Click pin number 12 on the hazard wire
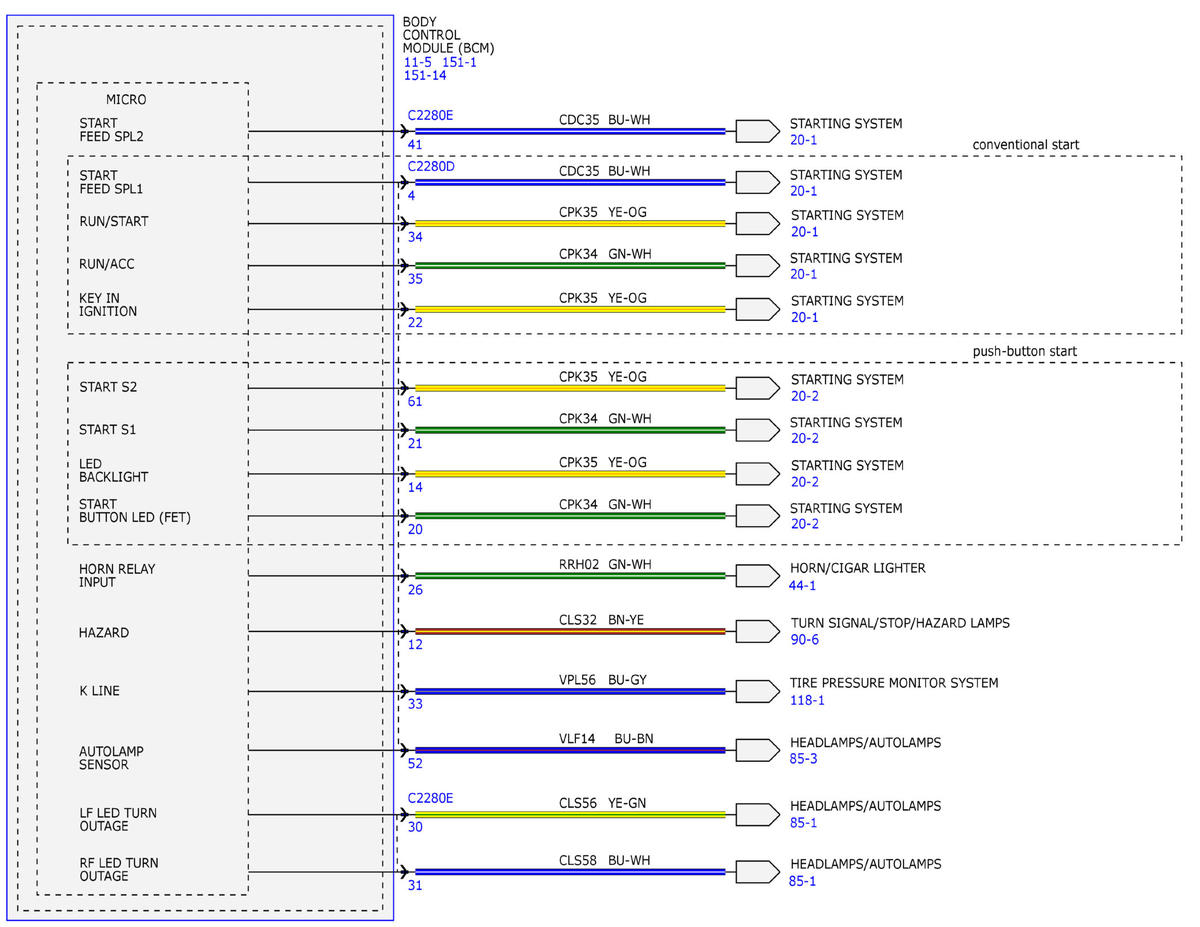1200x927 pixels. (x=415, y=645)
